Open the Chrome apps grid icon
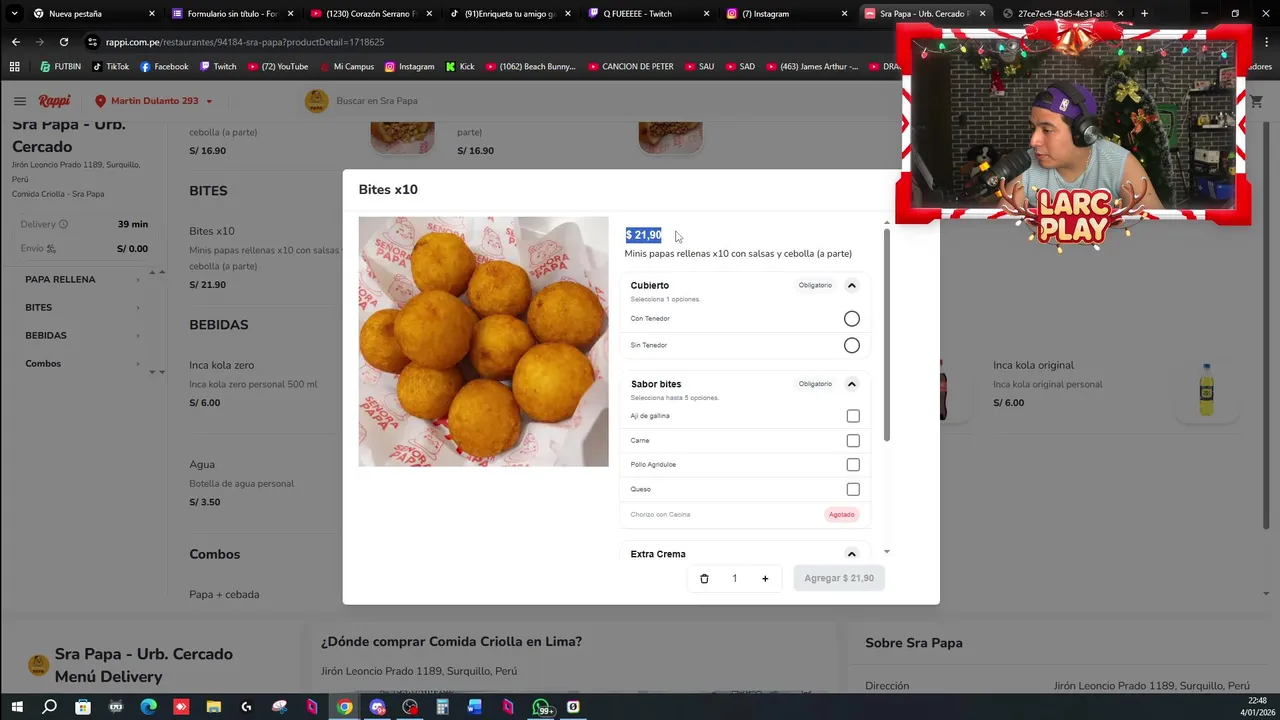 tap(14, 67)
